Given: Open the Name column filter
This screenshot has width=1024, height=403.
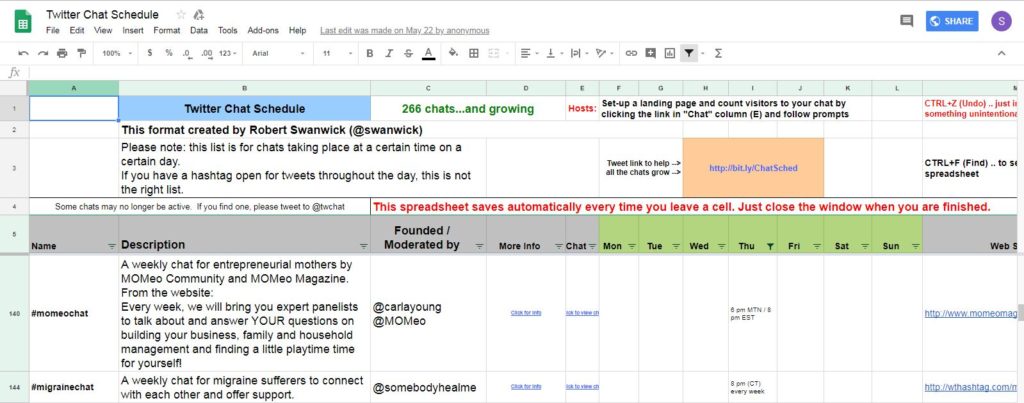Looking at the screenshot, I should (x=112, y=246).
